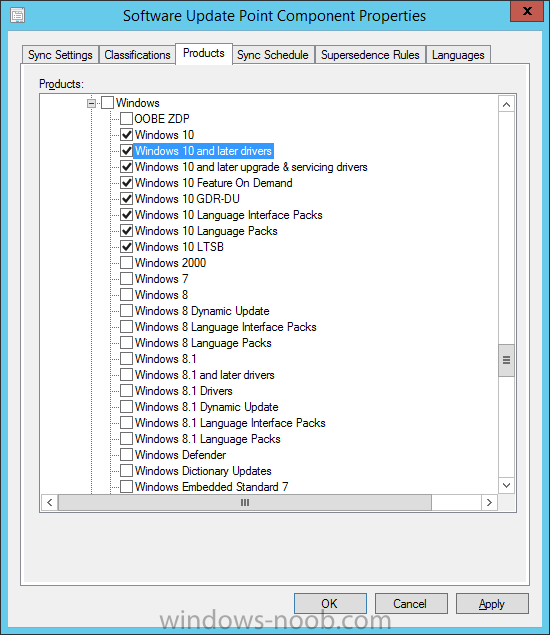Select the 'Windows 8.1 Dynamic Update' label
The height and width of the screenshot is (635, 550).
(207, 407)
